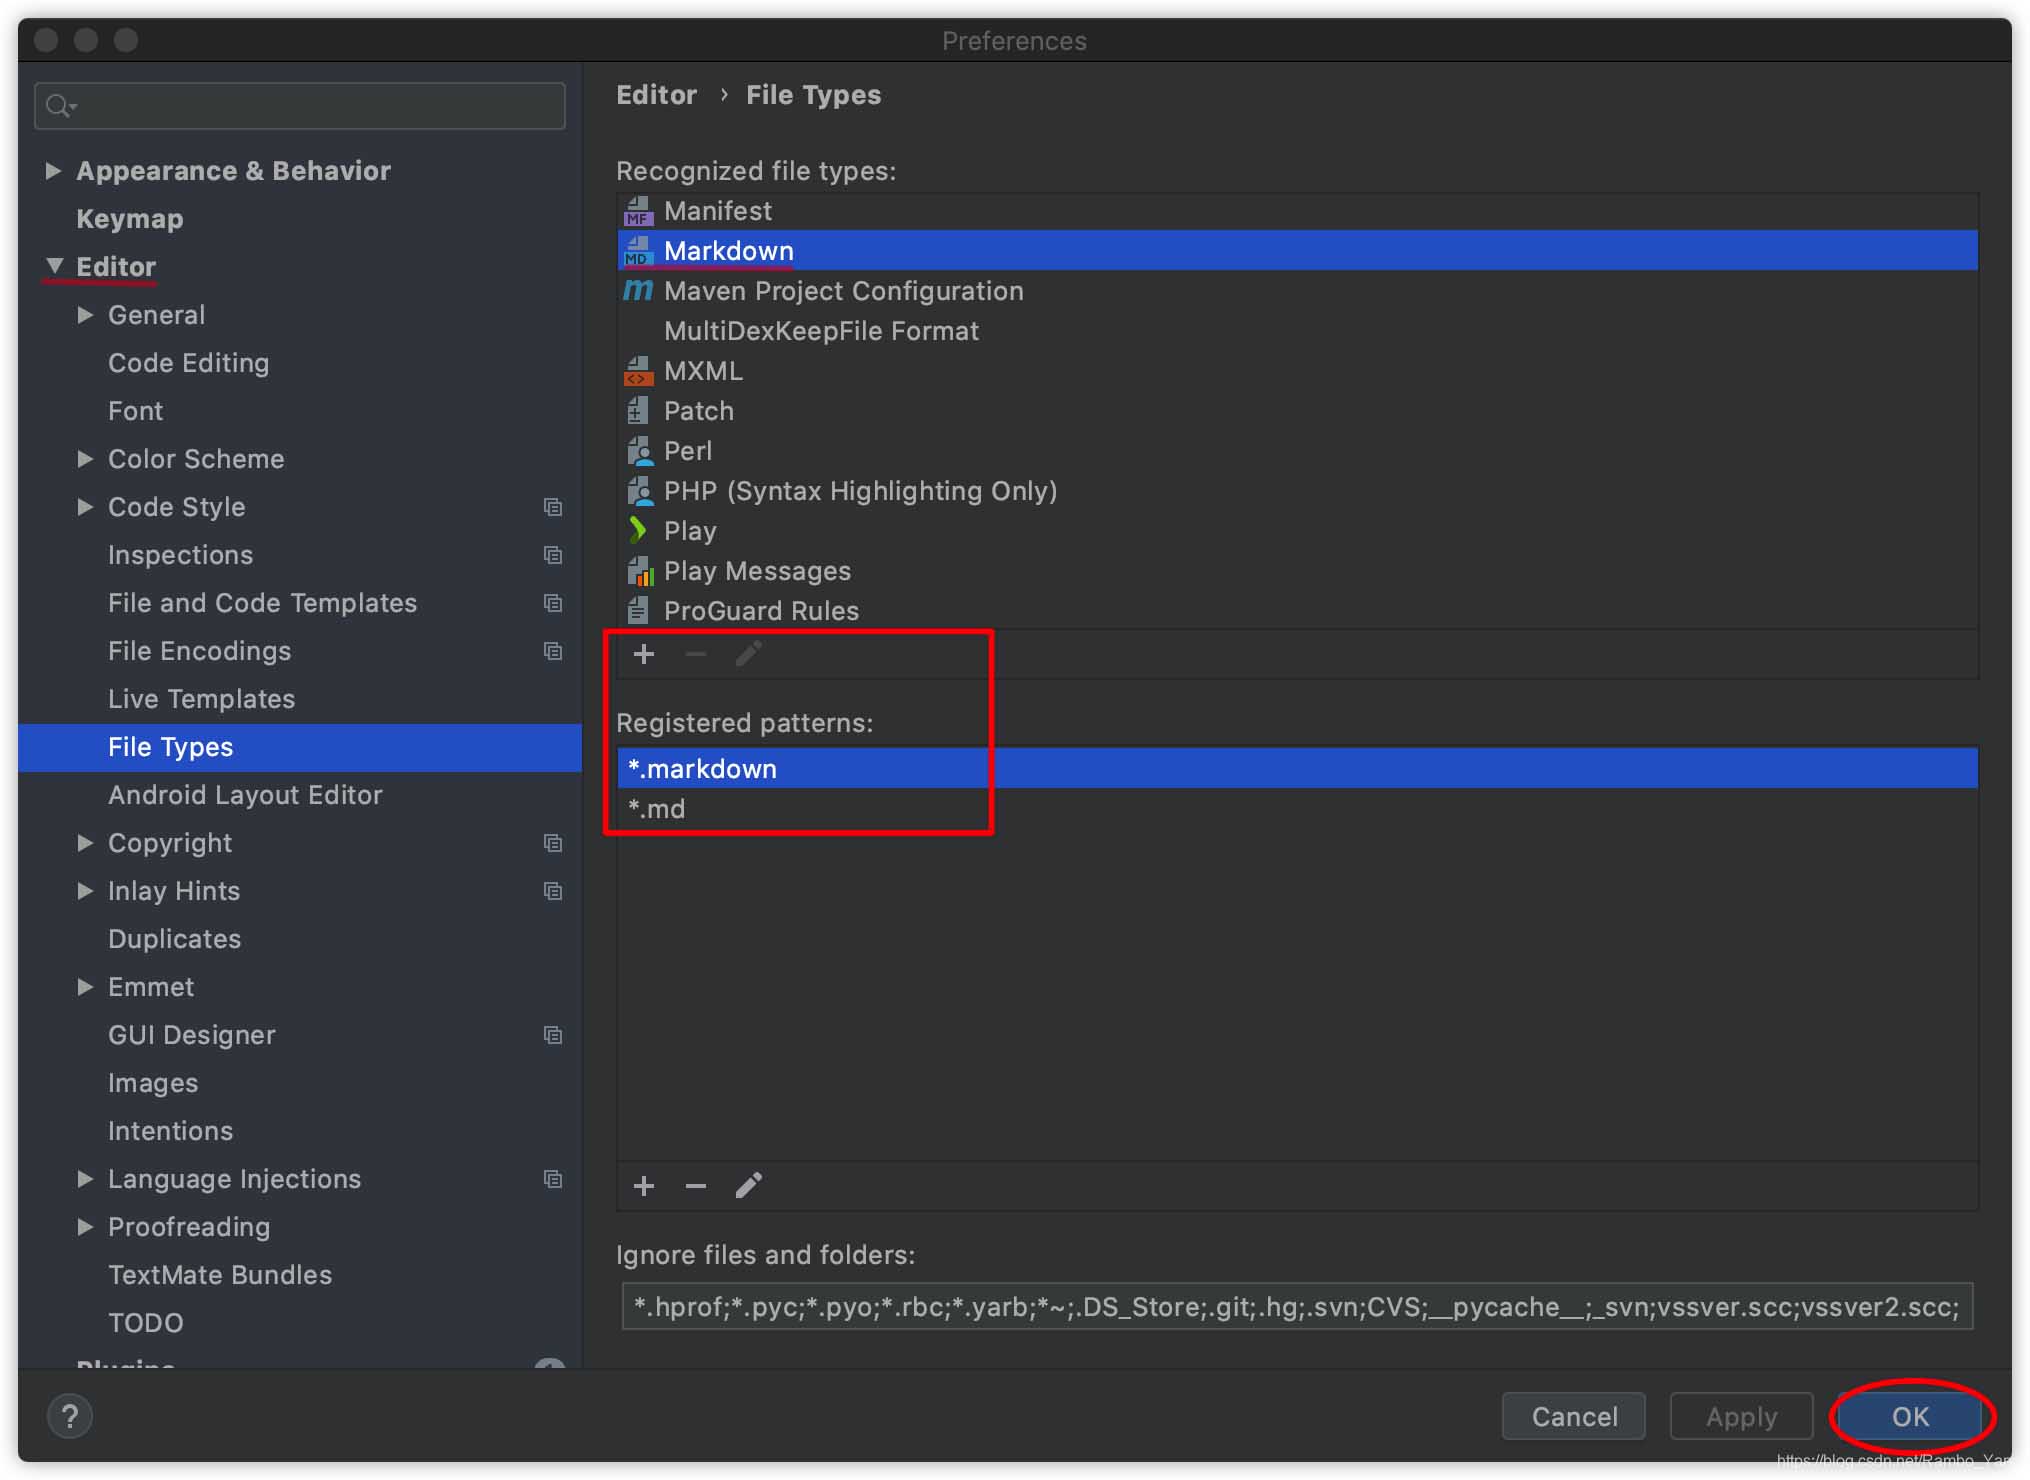Expand the General subsection
Image resolution: width=2030 pixels, height=1480 pixels.
[85, 315]
